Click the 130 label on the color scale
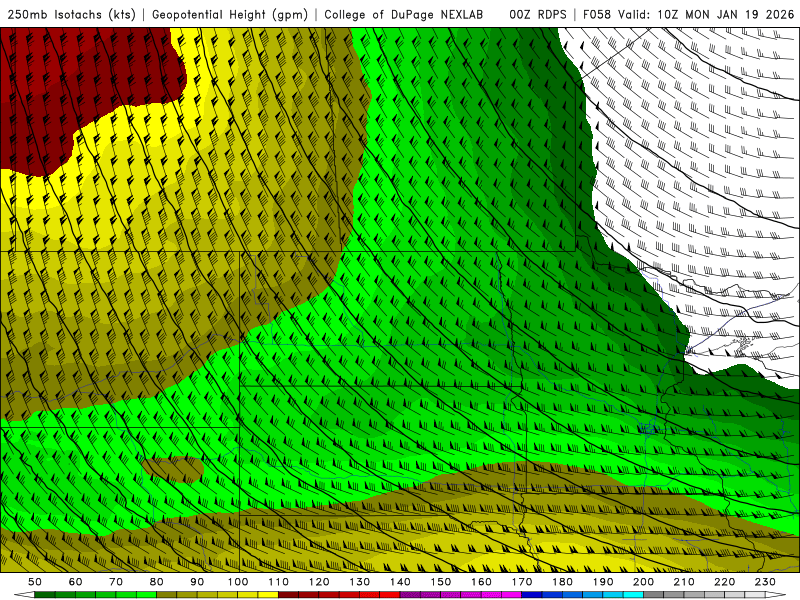 (x=360, y=582)
